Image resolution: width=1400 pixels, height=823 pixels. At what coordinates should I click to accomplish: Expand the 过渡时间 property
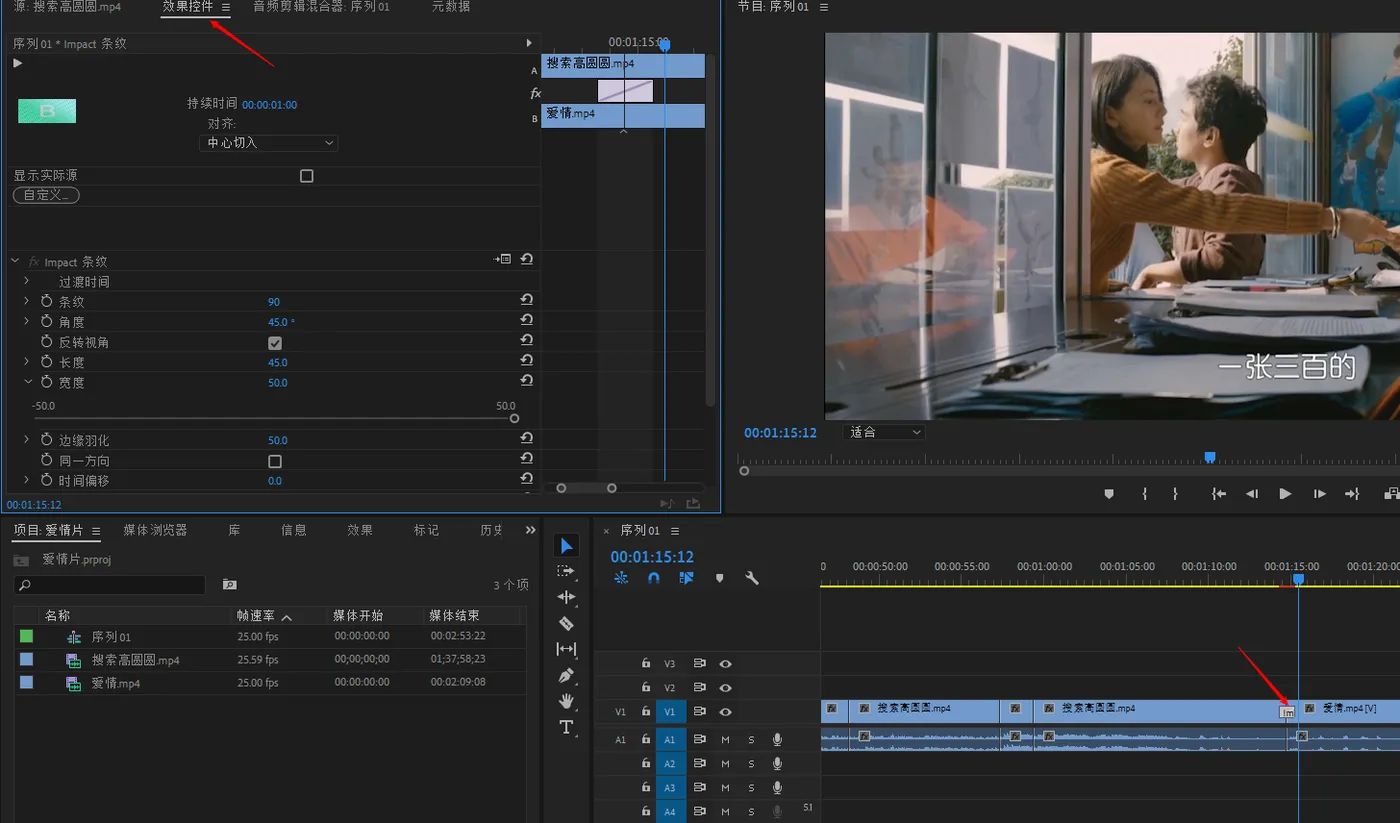click(27, 281)
